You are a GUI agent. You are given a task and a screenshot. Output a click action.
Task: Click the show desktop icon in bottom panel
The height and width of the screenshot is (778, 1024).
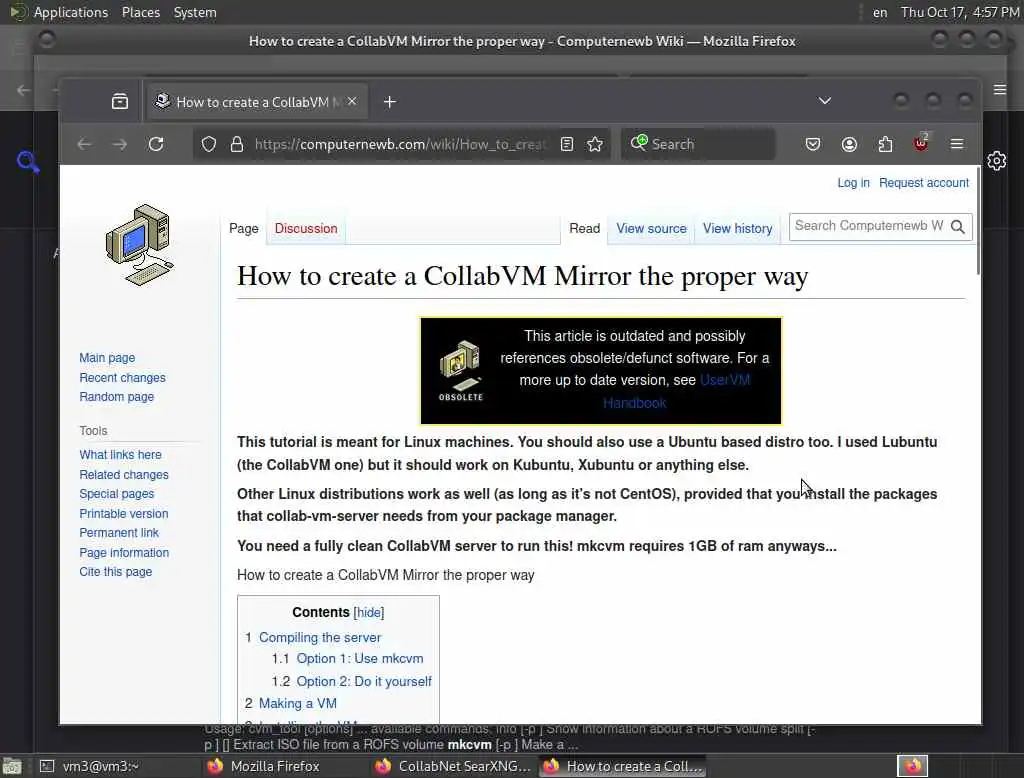tap(12, 766)
